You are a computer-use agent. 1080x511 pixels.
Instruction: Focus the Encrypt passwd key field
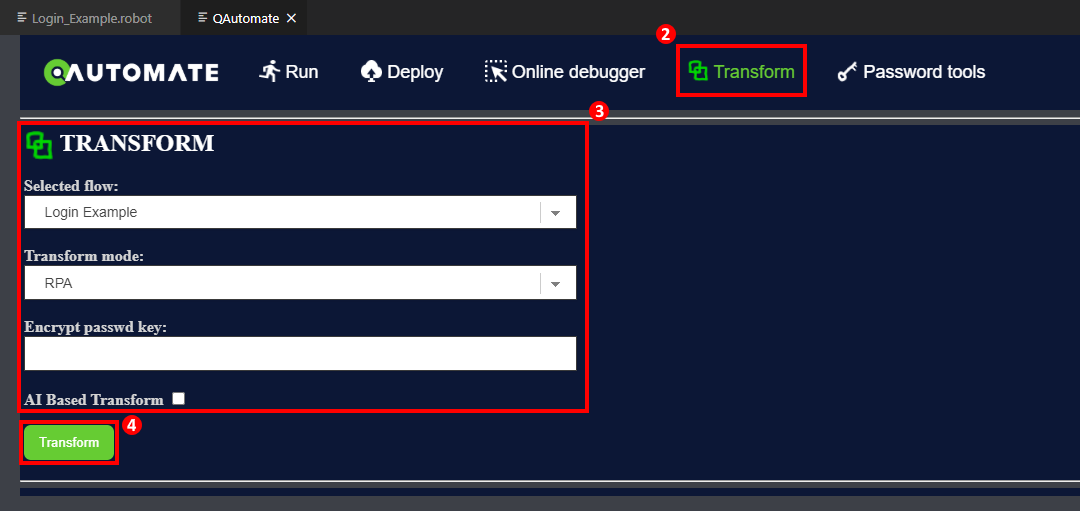tap(300, 353)
